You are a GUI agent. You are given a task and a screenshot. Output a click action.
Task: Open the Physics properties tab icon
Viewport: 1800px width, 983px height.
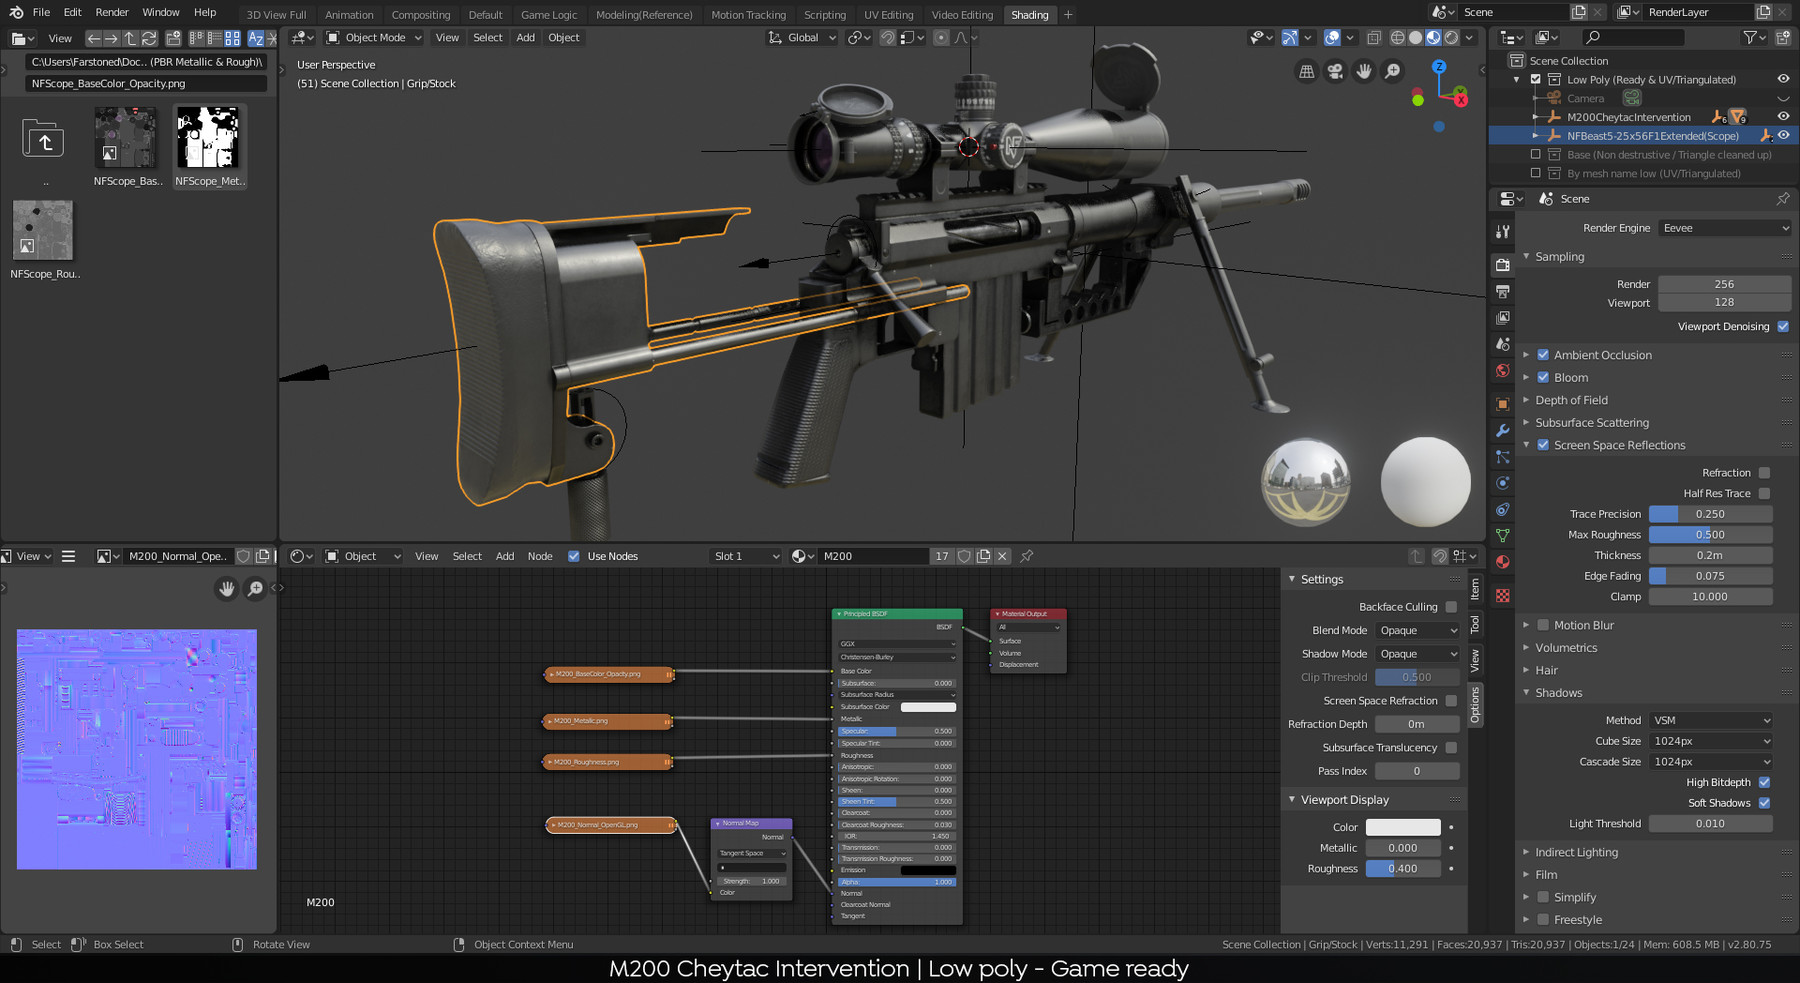click(x=1502, y=483)
